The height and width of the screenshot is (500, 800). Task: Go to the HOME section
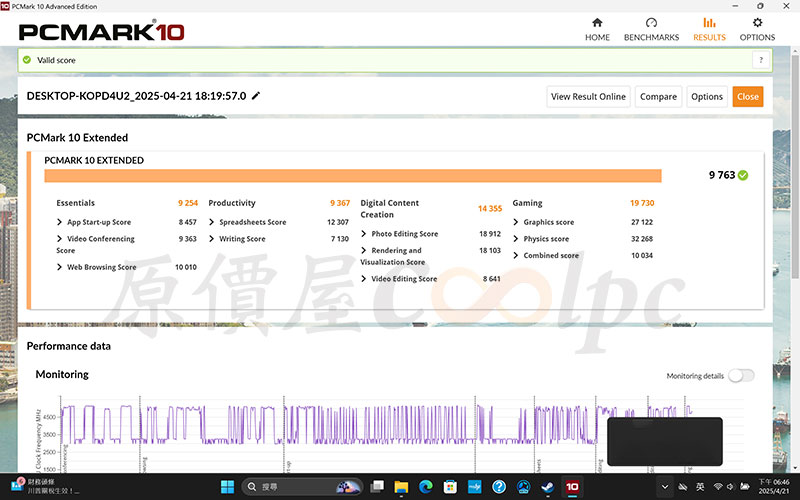597,29
